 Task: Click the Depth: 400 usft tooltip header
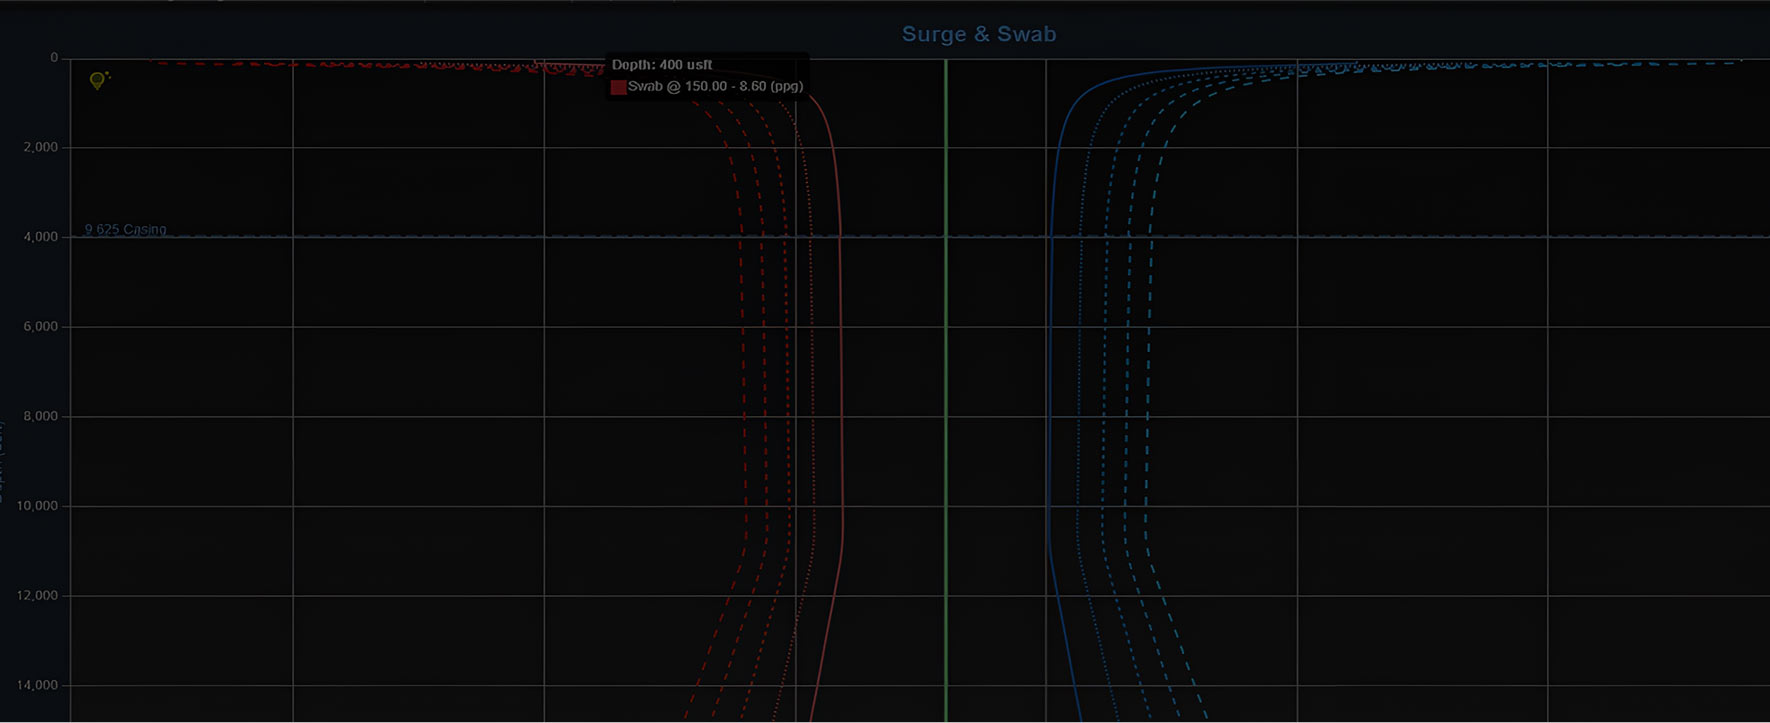coord(662,65)
